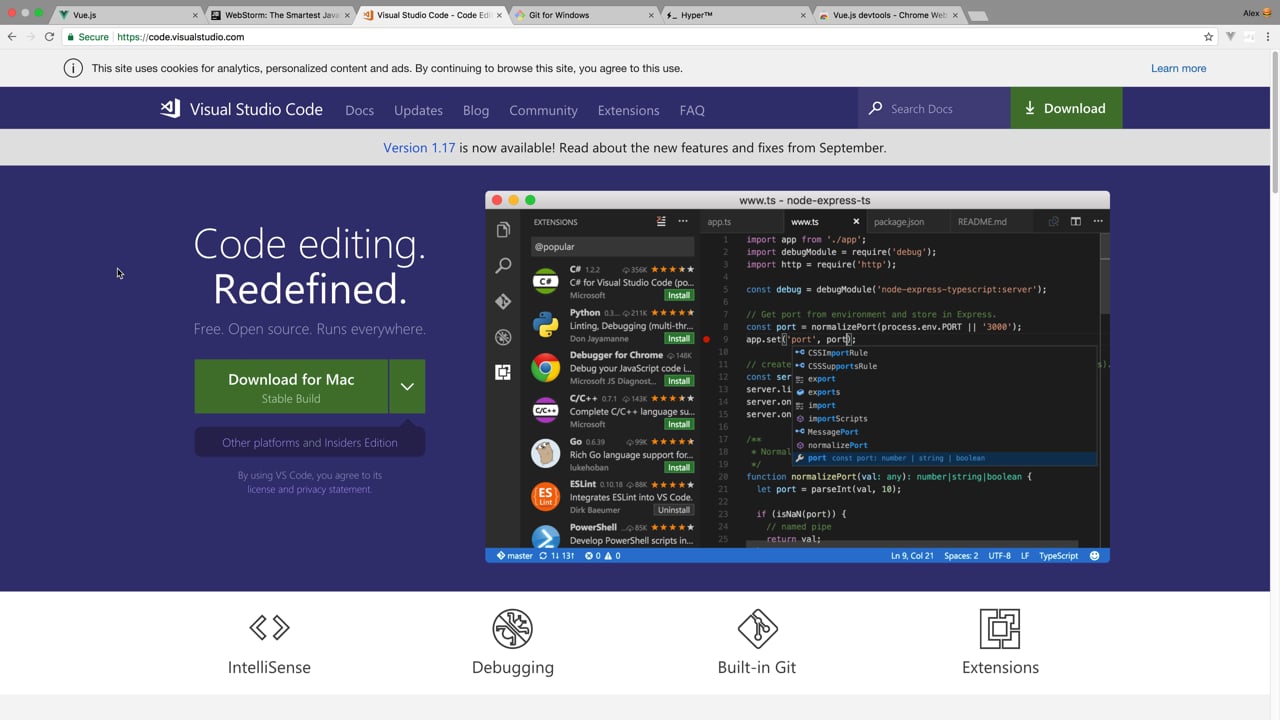Viewport: 1280px width, 720px height.
Task: Uninstall the ESLint extension
Action: [674, 510]
